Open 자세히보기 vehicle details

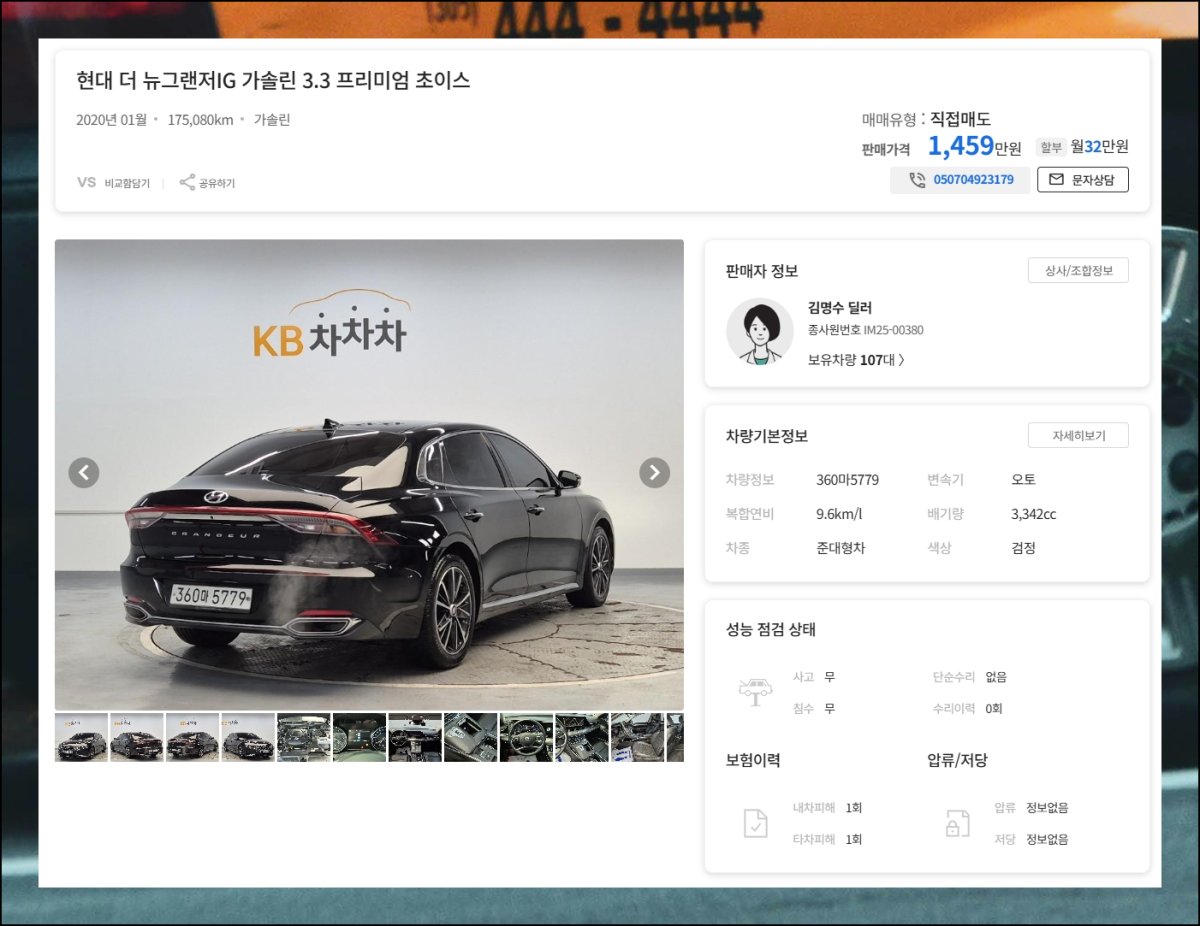(1078, 436)
